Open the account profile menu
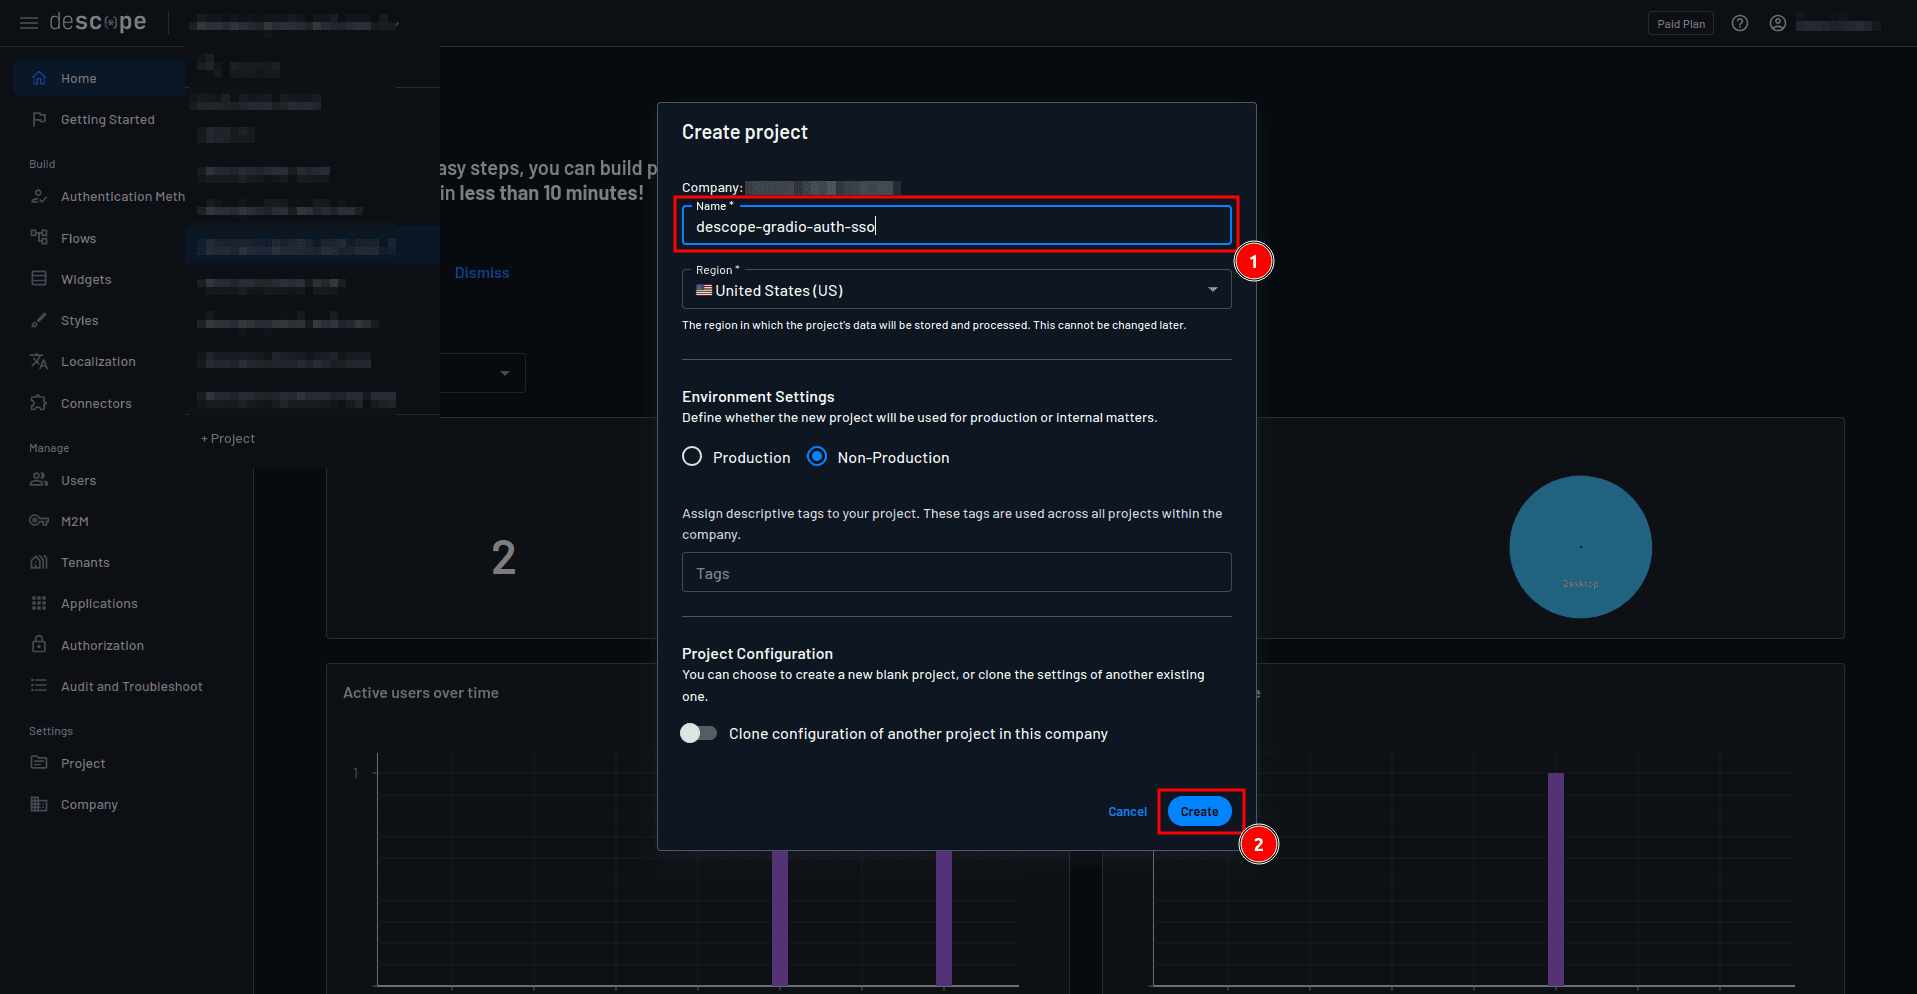This screenshot has width=1917, height=994. [x=1777, y=22]
